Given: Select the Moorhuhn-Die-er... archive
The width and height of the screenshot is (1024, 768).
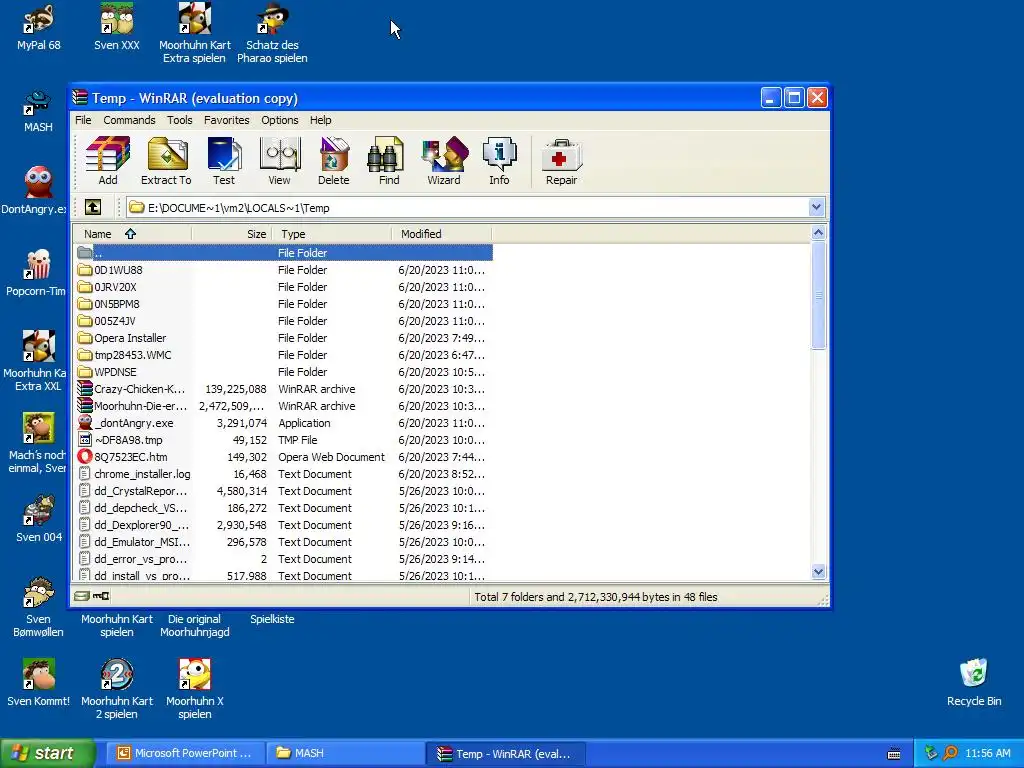Looking at the screenshot, I should 283,406.
